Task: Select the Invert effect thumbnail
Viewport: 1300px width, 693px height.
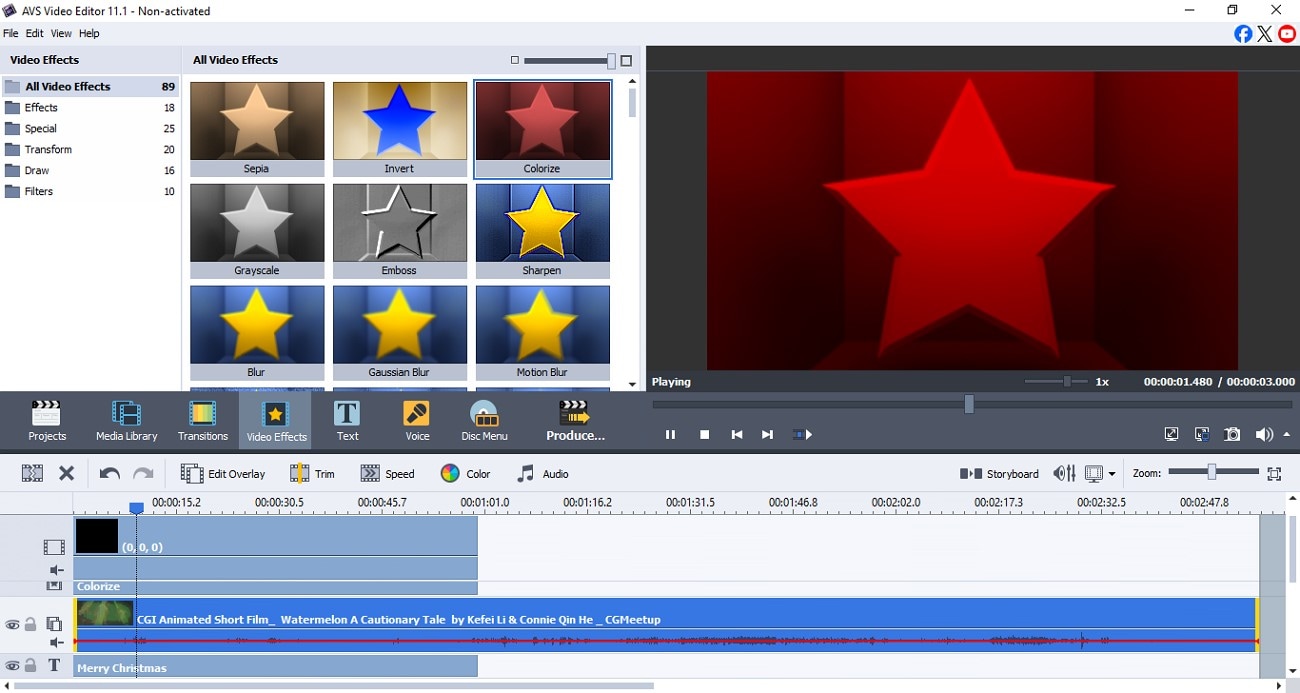Action: (400, 129)
